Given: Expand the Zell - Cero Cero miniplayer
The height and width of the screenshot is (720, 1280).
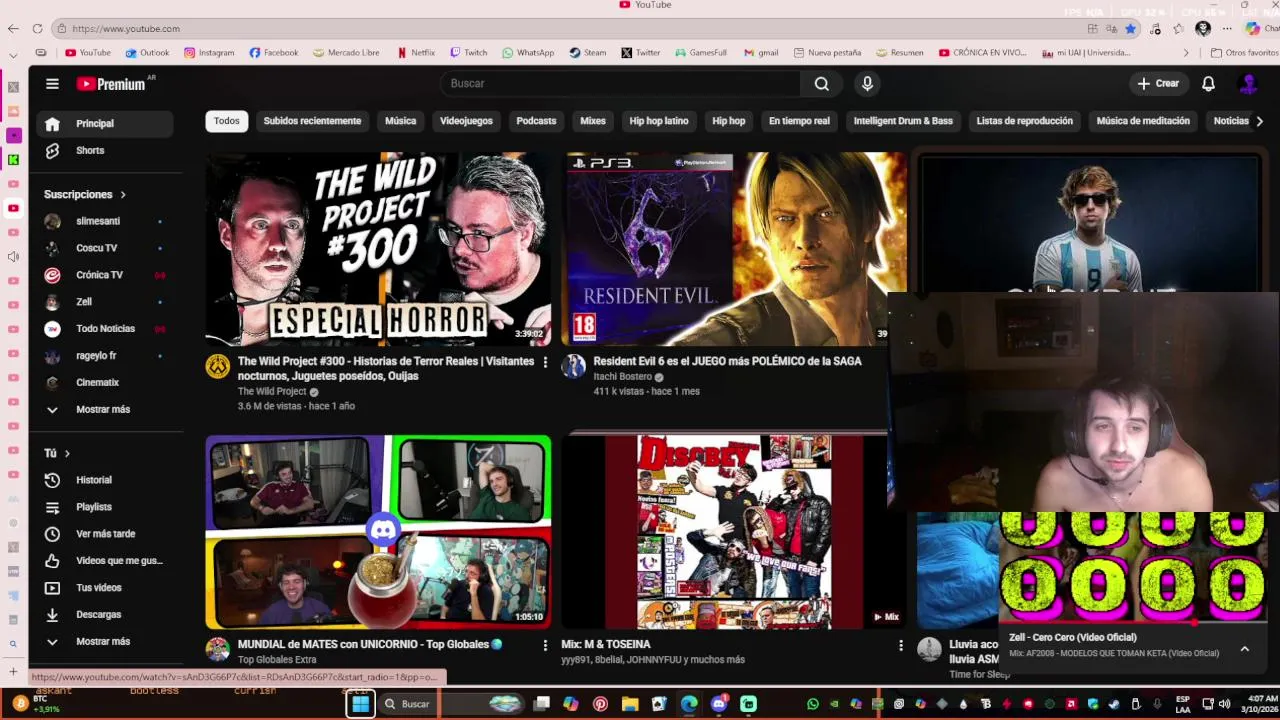Looking at the screenshot, I should point(1245,649).
